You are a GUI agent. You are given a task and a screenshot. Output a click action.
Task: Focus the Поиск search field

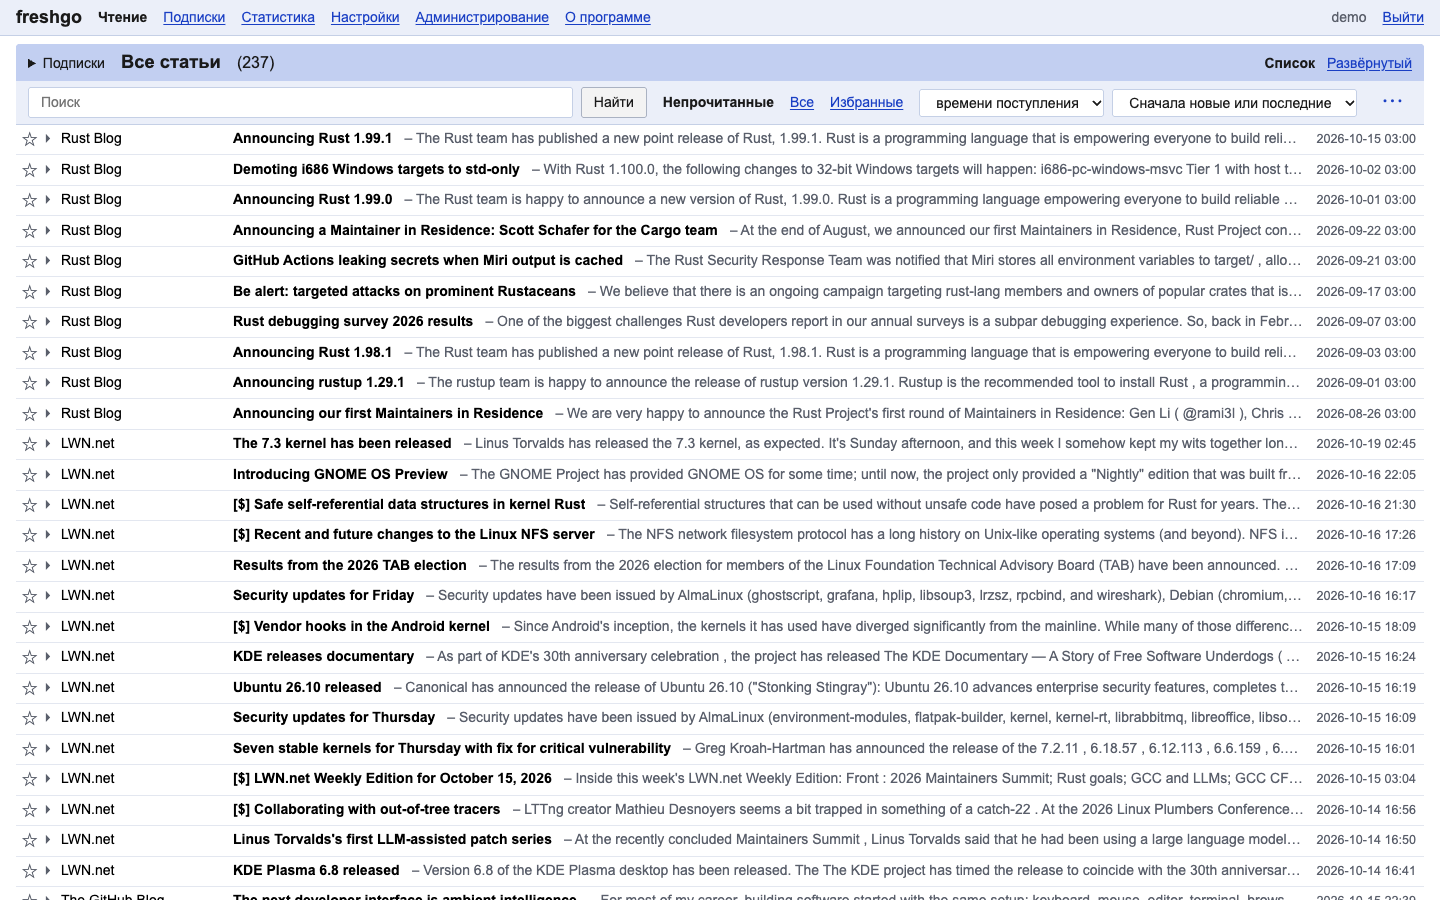click(x=300, y=102)
